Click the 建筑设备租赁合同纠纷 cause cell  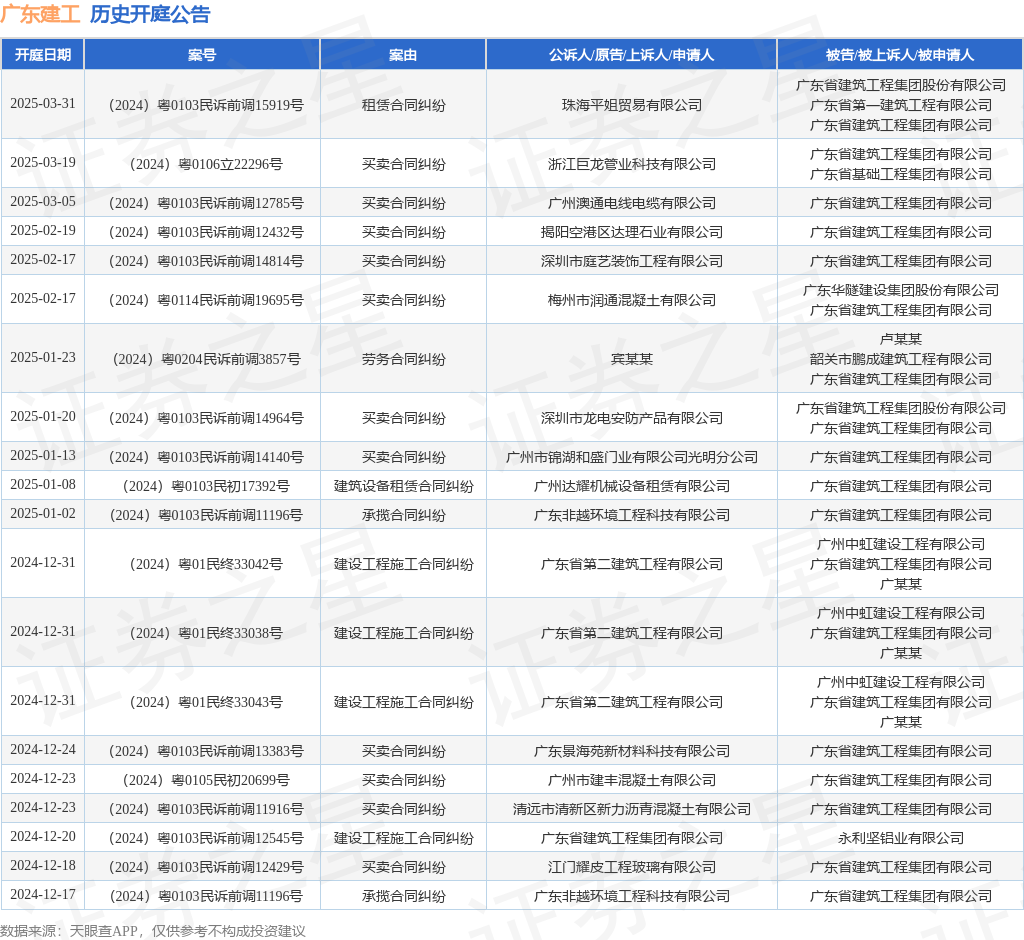404,486
